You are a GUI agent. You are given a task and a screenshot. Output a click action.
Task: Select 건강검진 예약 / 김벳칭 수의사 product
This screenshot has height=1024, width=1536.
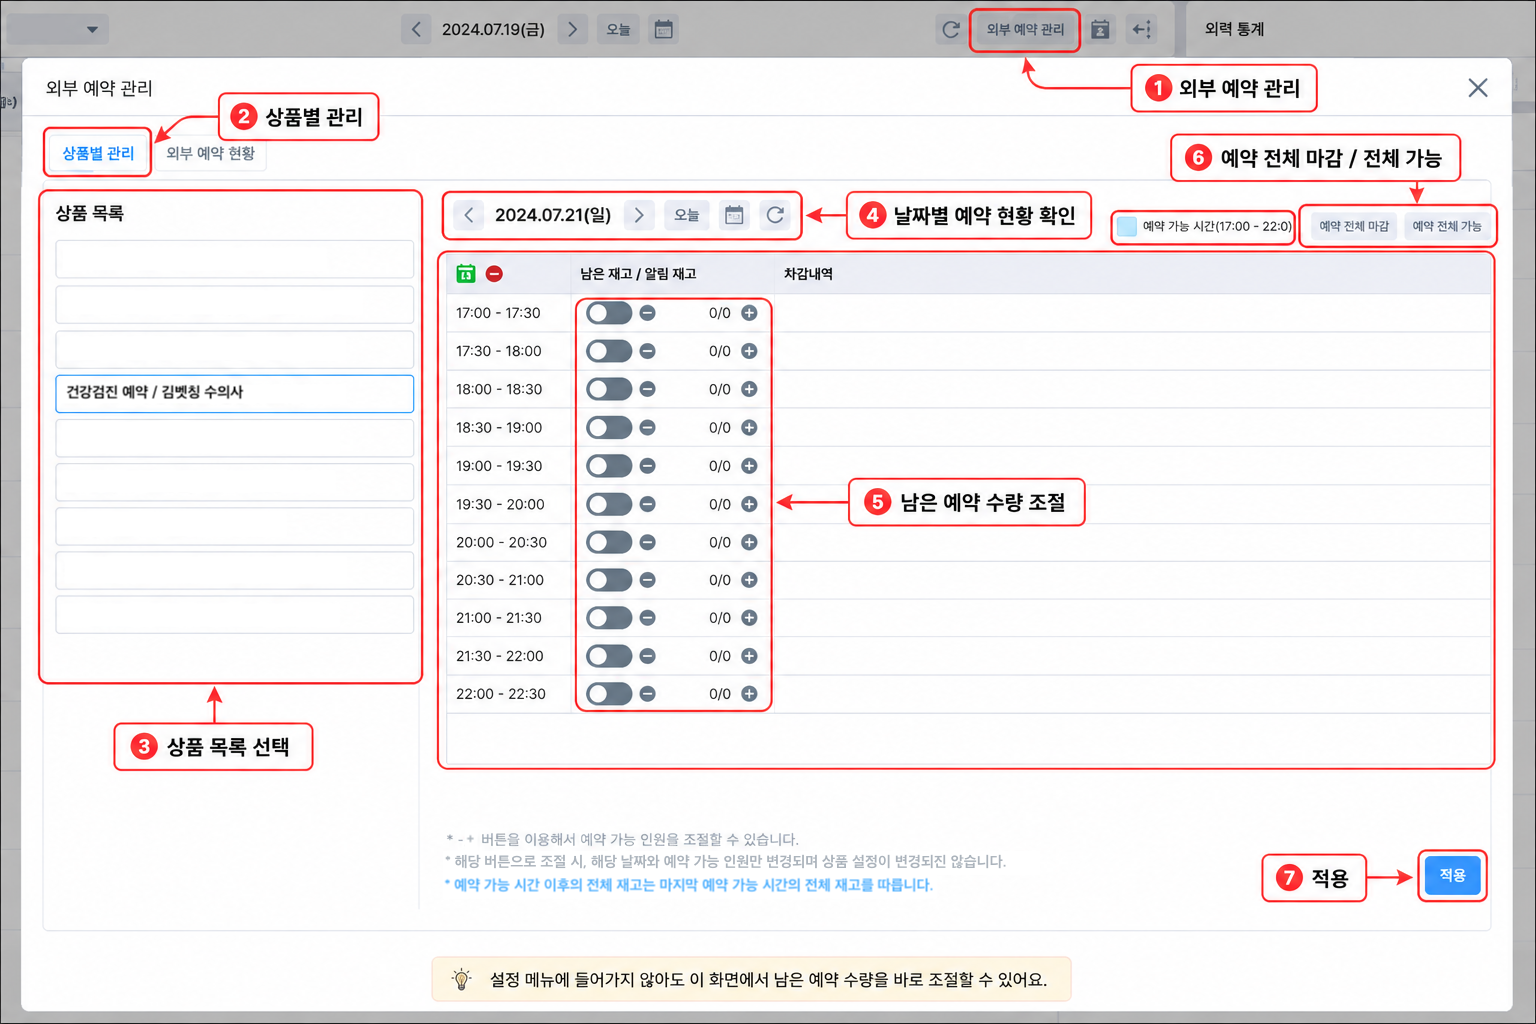235,393
